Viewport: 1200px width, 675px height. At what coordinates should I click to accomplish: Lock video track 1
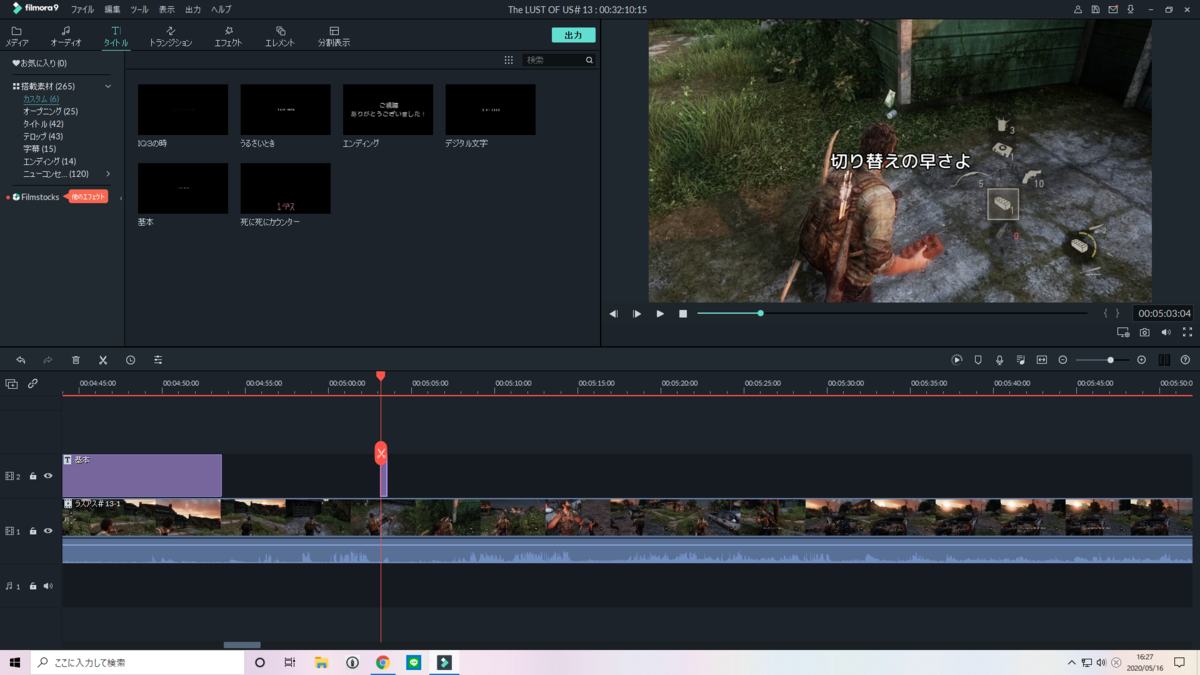coord(33,531)
